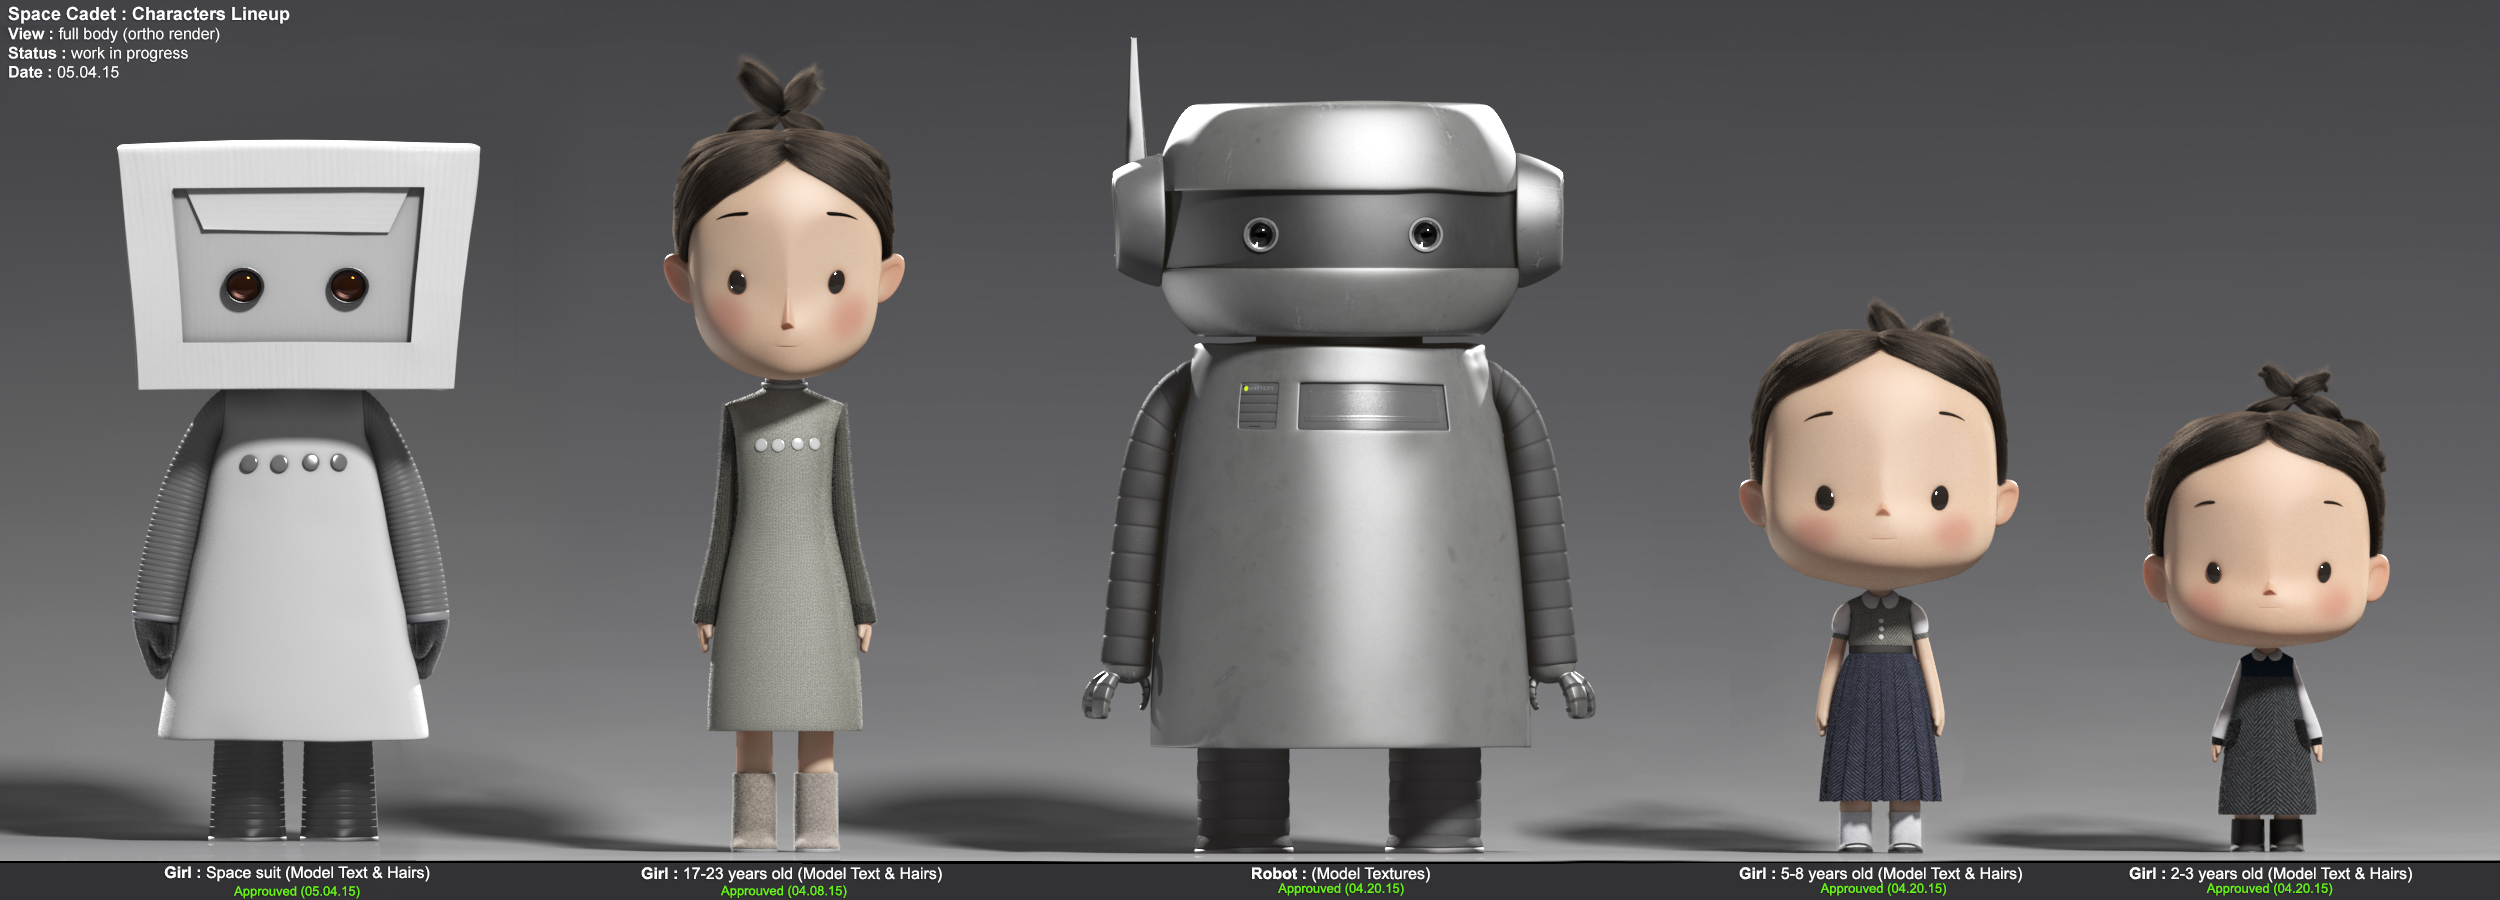The width and height of the screenshot is (2500, 900).
Task: Click the date text 05.04.15
Action: click(87, 72)
